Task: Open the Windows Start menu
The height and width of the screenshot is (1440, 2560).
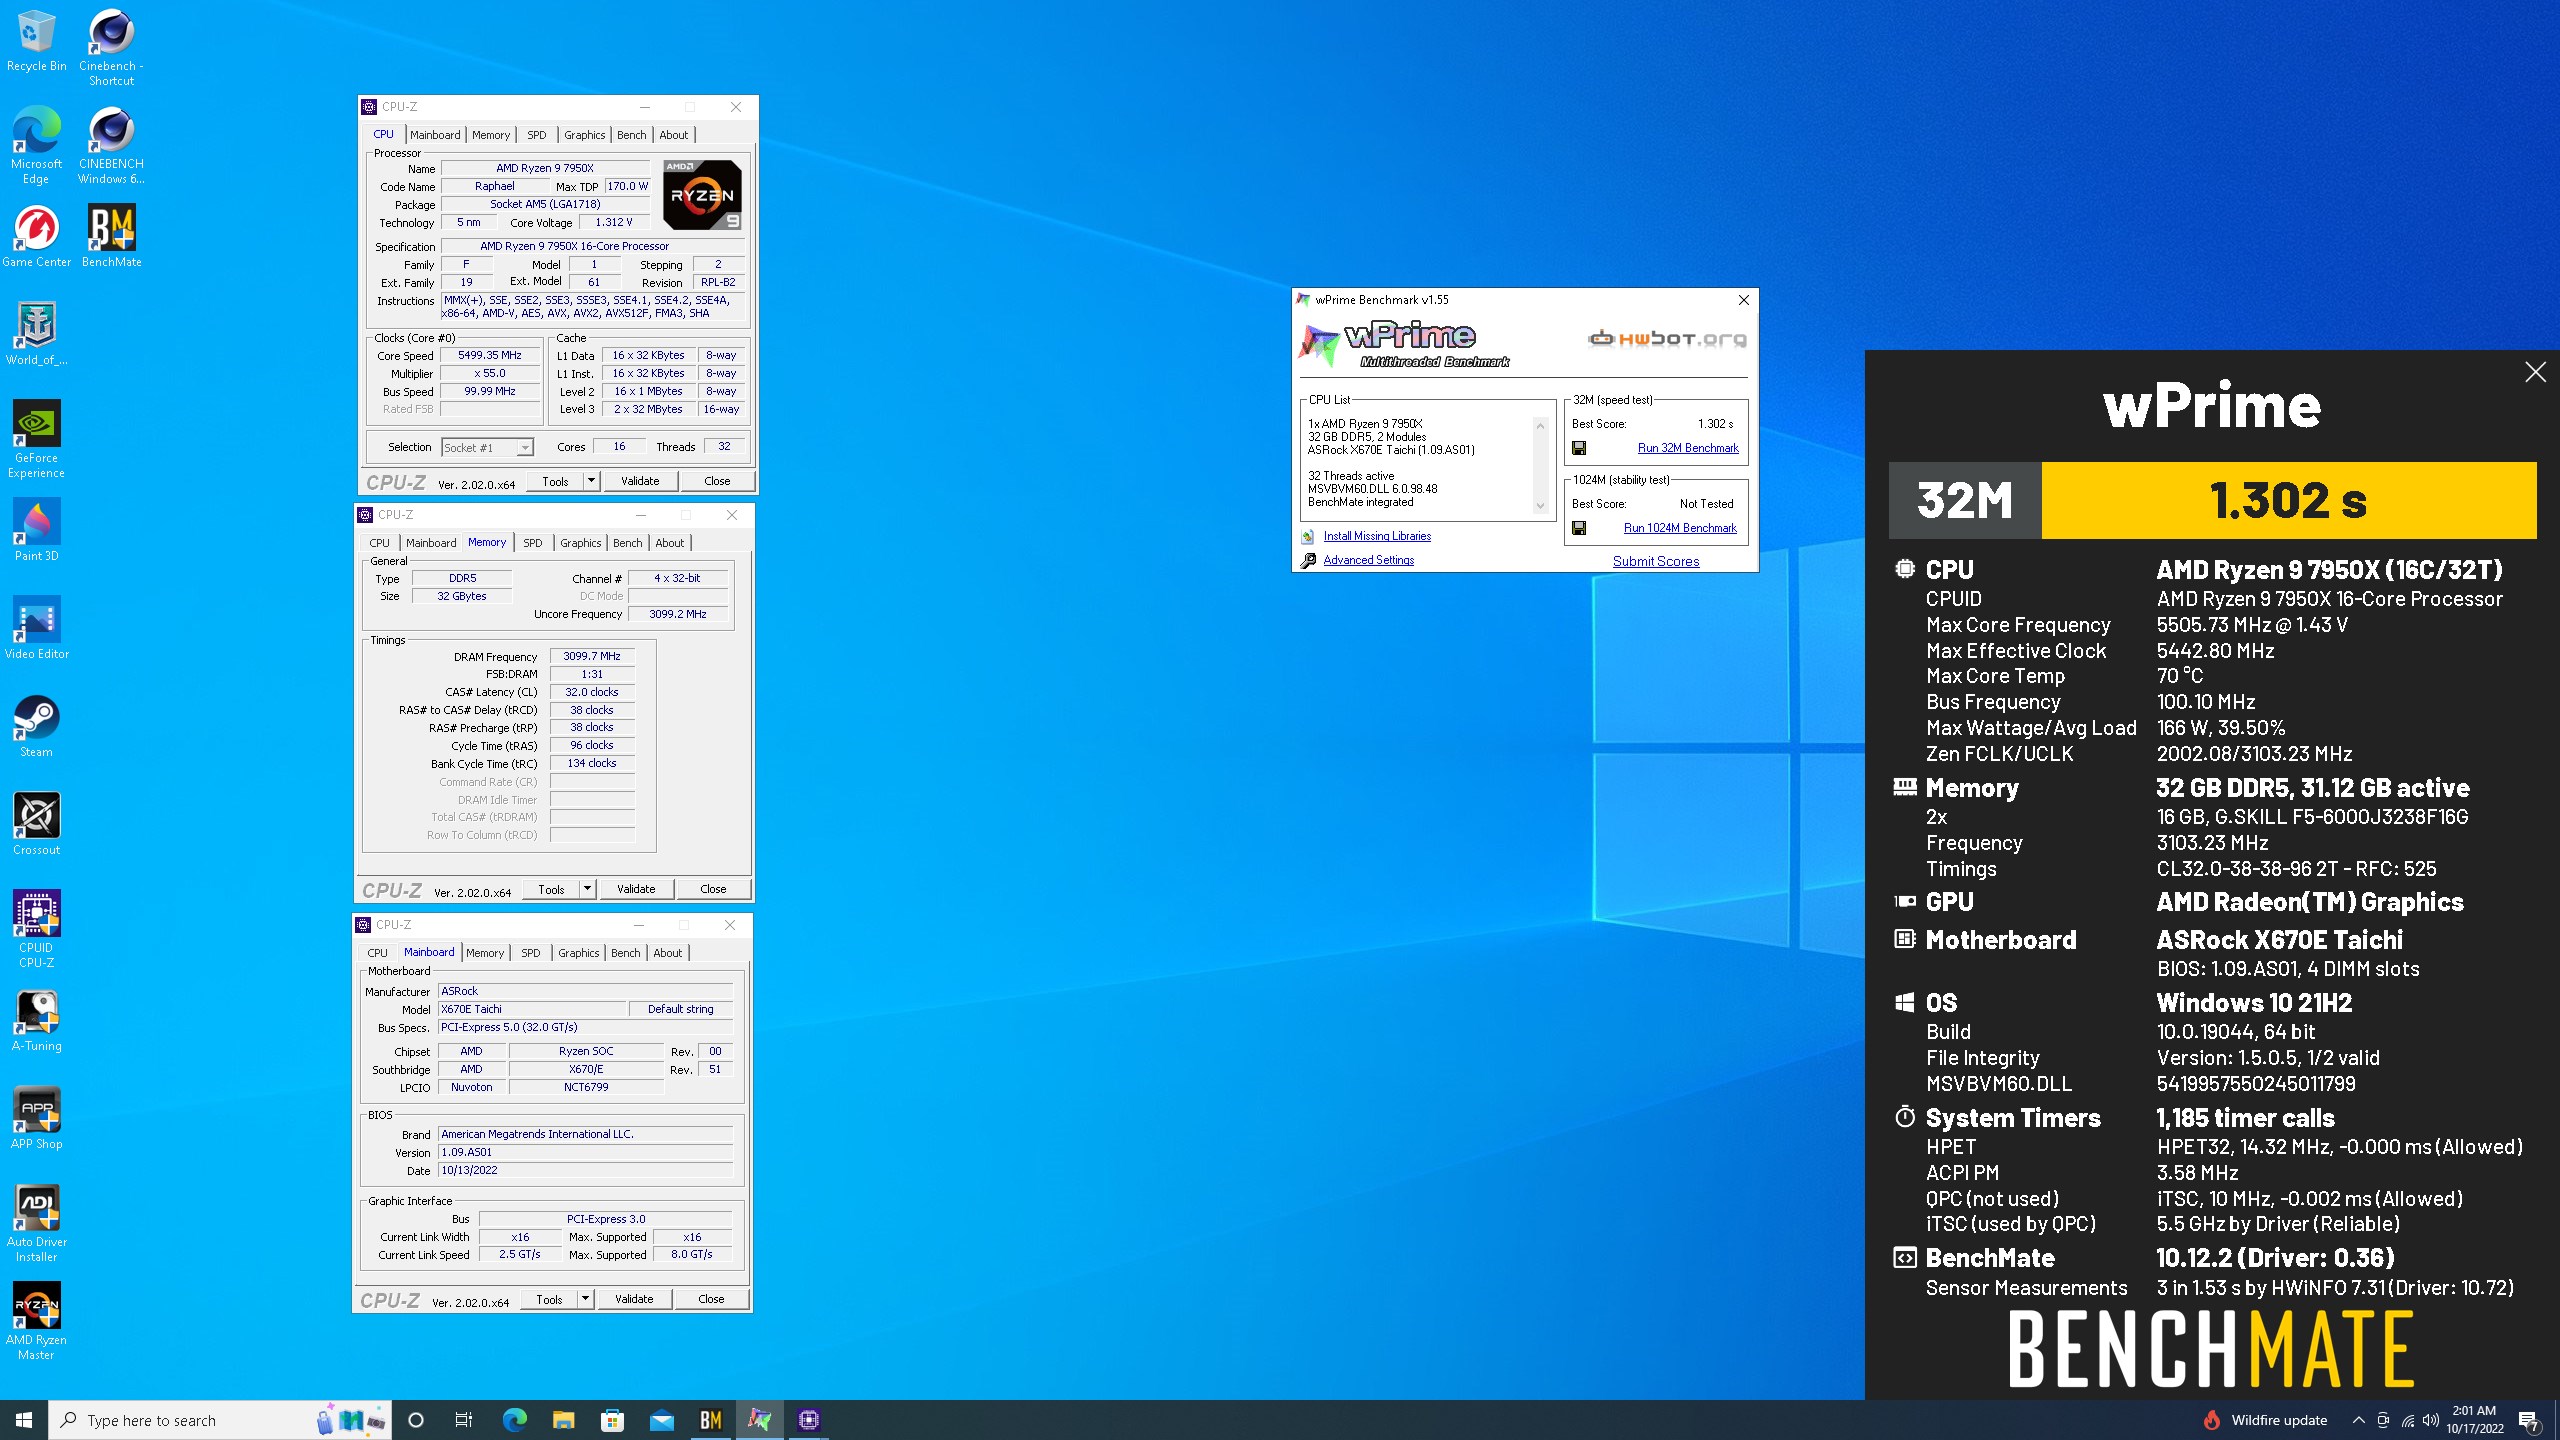Action: pyautogui.click(x=24, y=1420)
